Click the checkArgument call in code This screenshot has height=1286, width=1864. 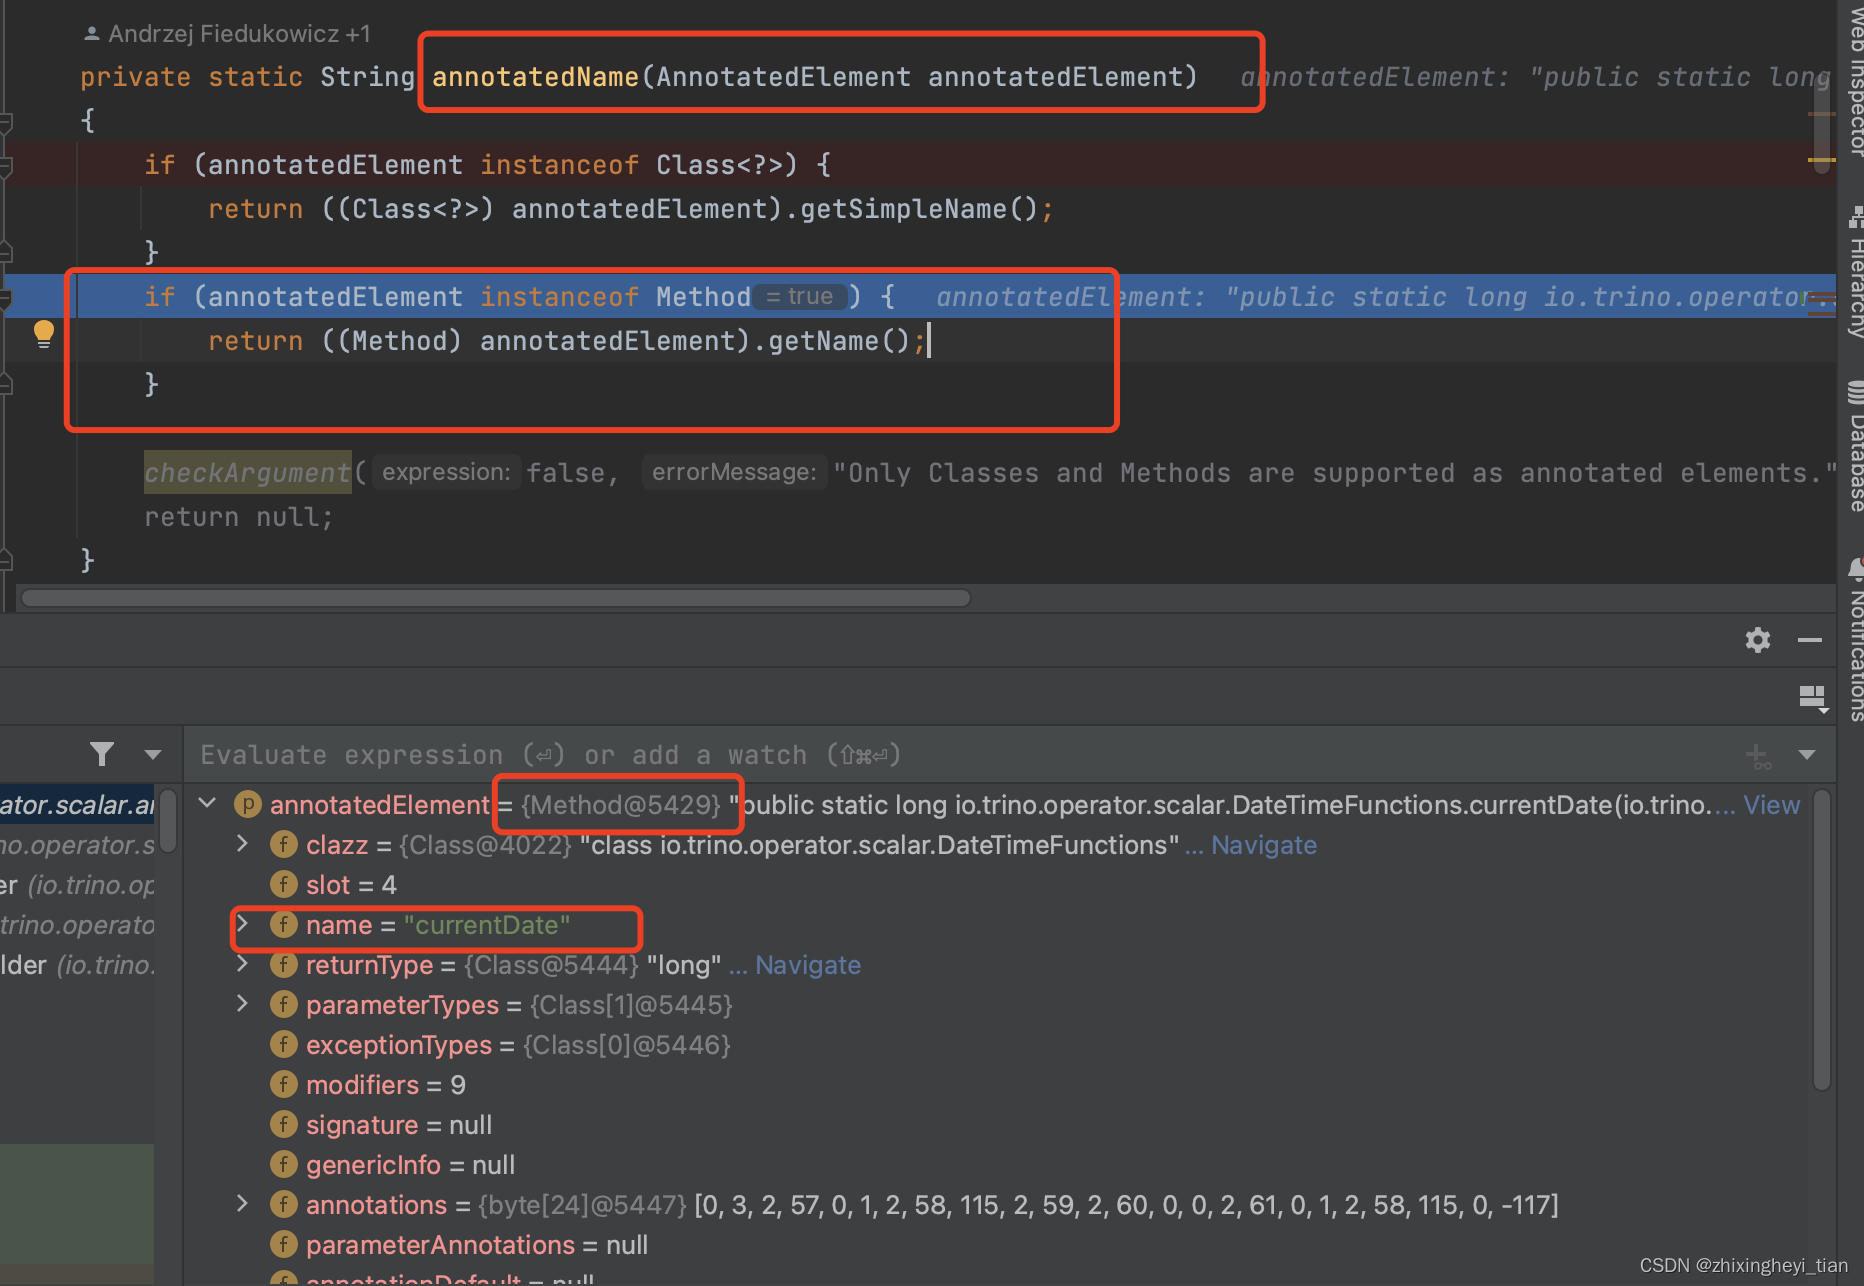pyautogui.click(x=247, y=473)
